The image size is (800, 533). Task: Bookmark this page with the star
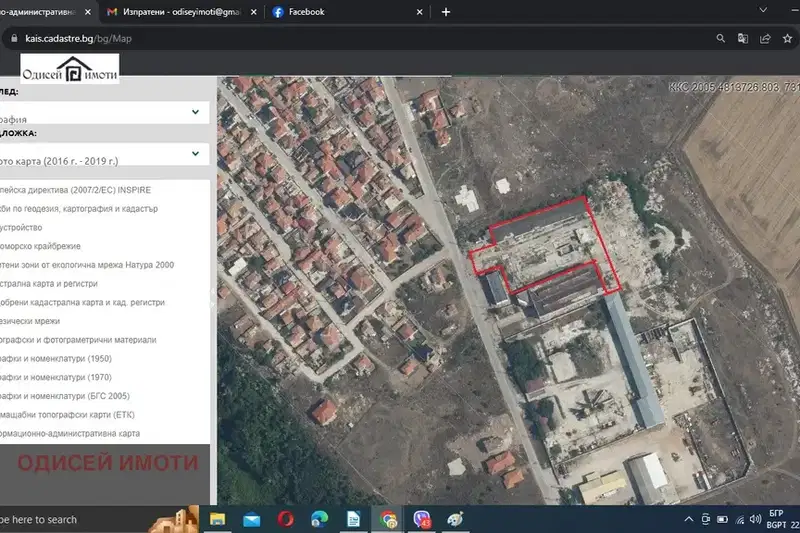pos(787,38)
